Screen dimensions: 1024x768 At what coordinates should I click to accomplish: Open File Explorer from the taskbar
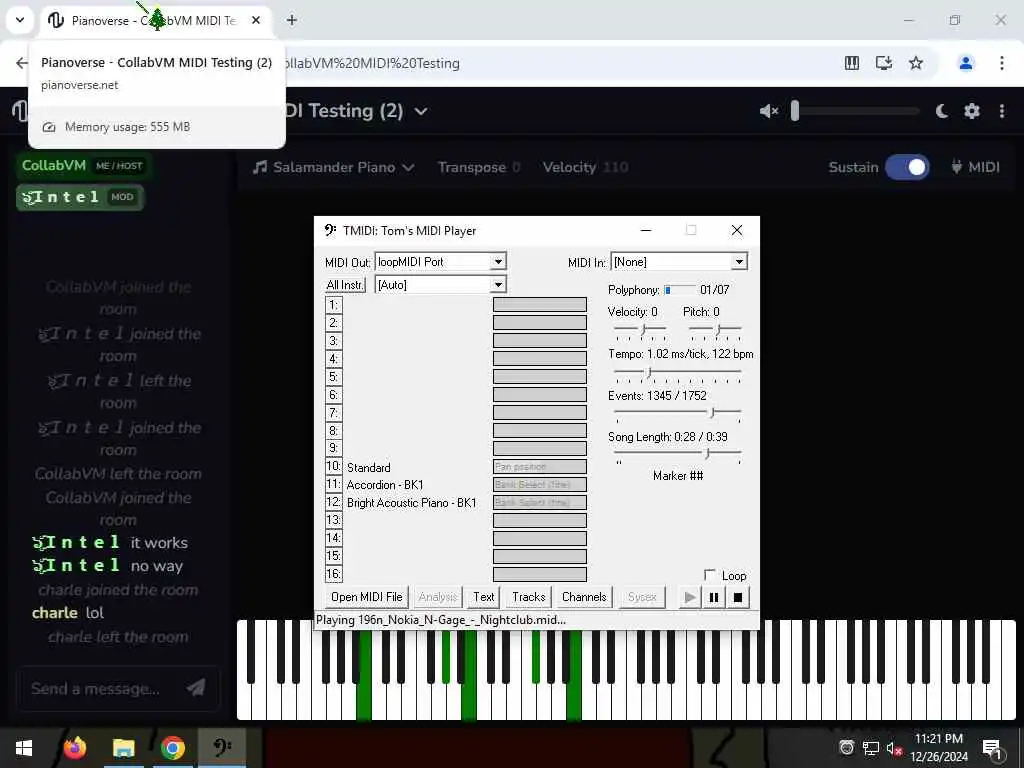coord(123,748)
